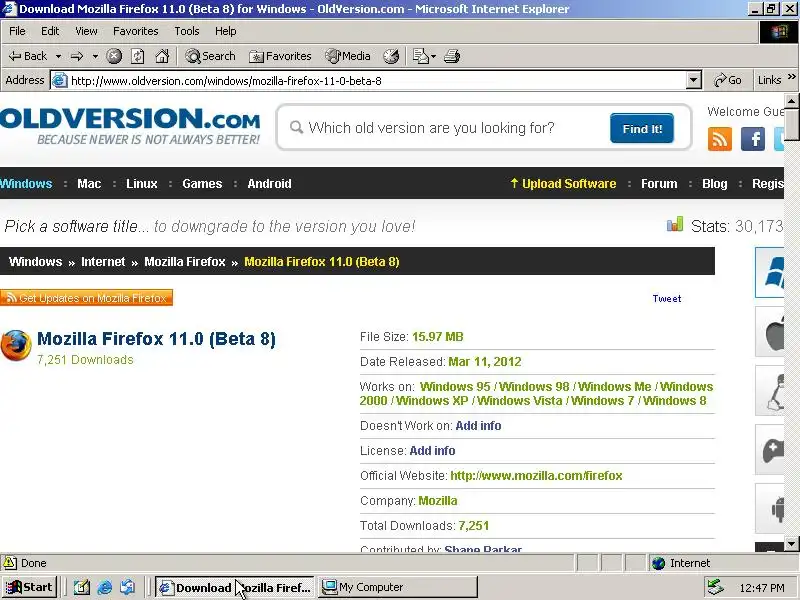This screenshot has height=600, width=800.
Task: Open the Search pane from the toolbar
Action: pyautogui.click(x=210, y=56)
